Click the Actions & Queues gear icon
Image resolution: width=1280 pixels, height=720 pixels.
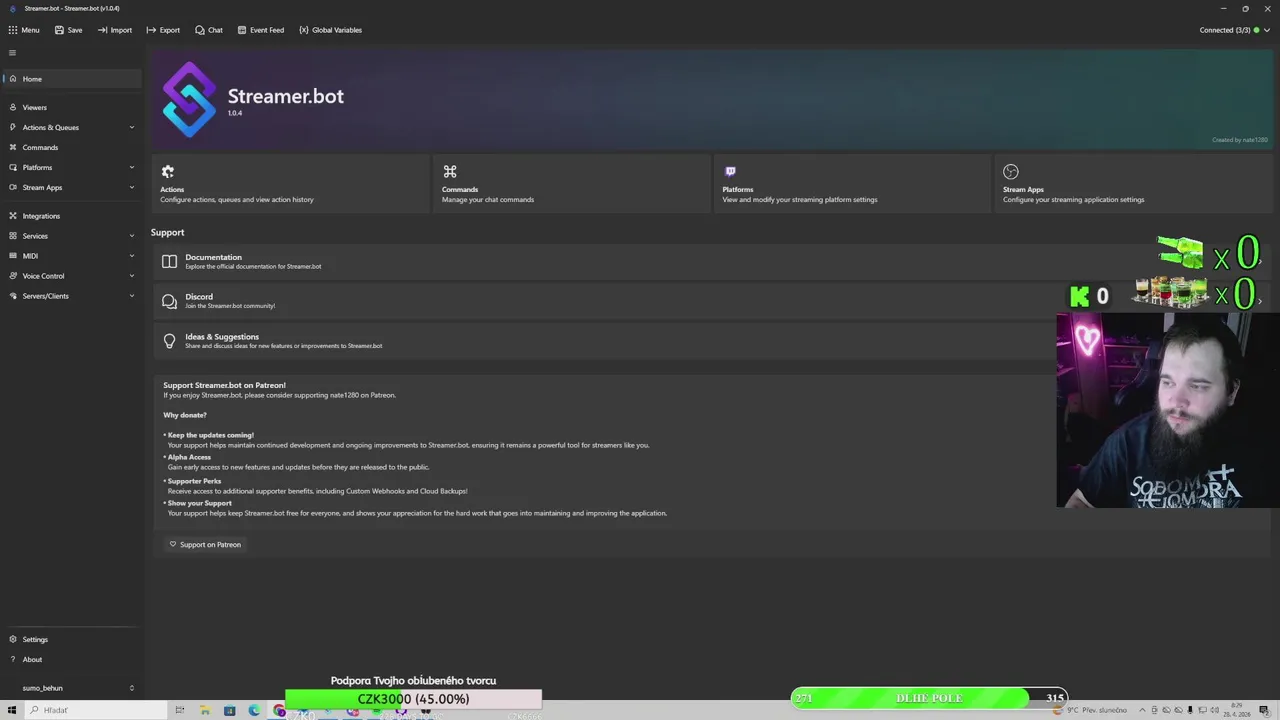coord(13,127)
